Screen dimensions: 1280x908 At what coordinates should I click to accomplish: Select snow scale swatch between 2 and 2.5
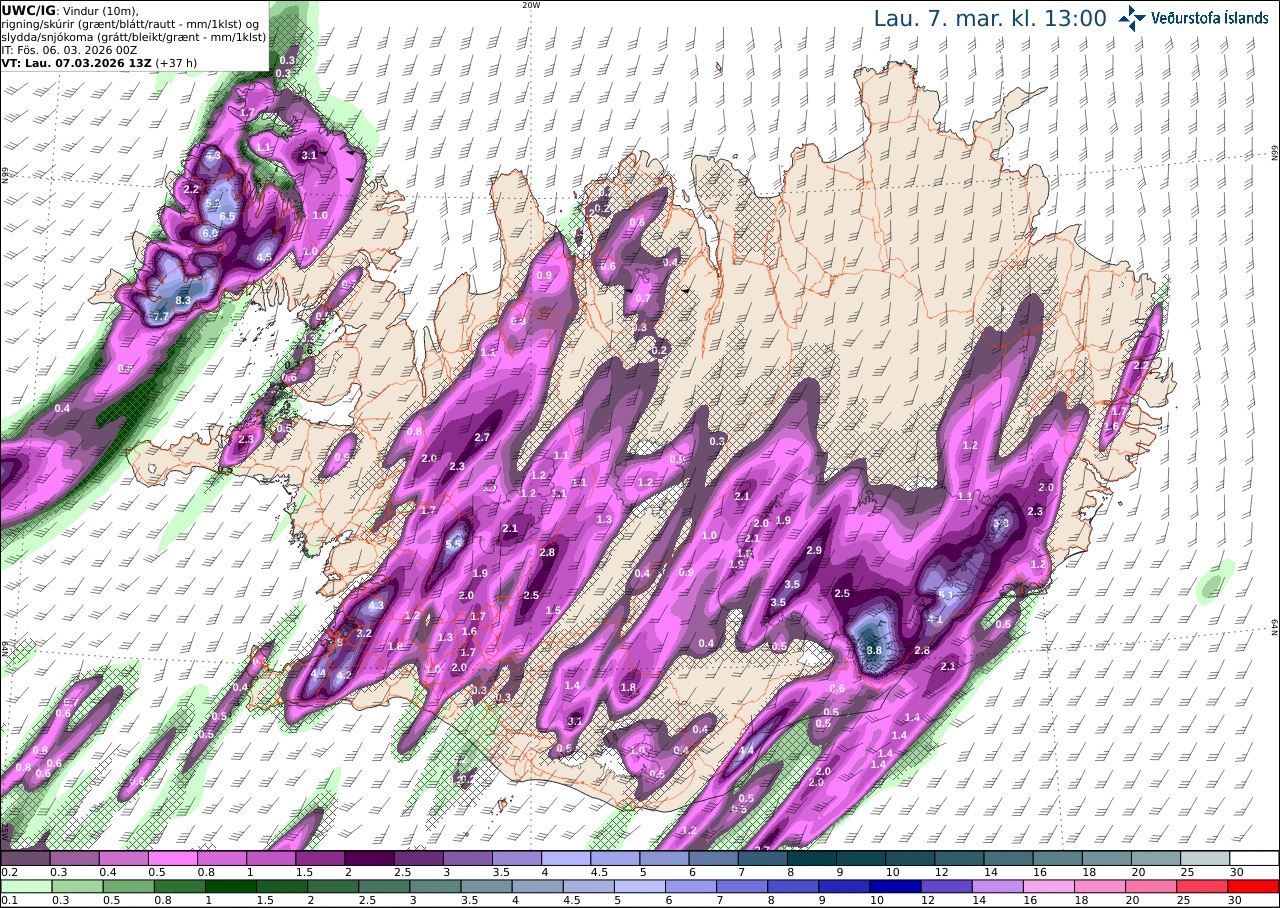pos(369,858)
